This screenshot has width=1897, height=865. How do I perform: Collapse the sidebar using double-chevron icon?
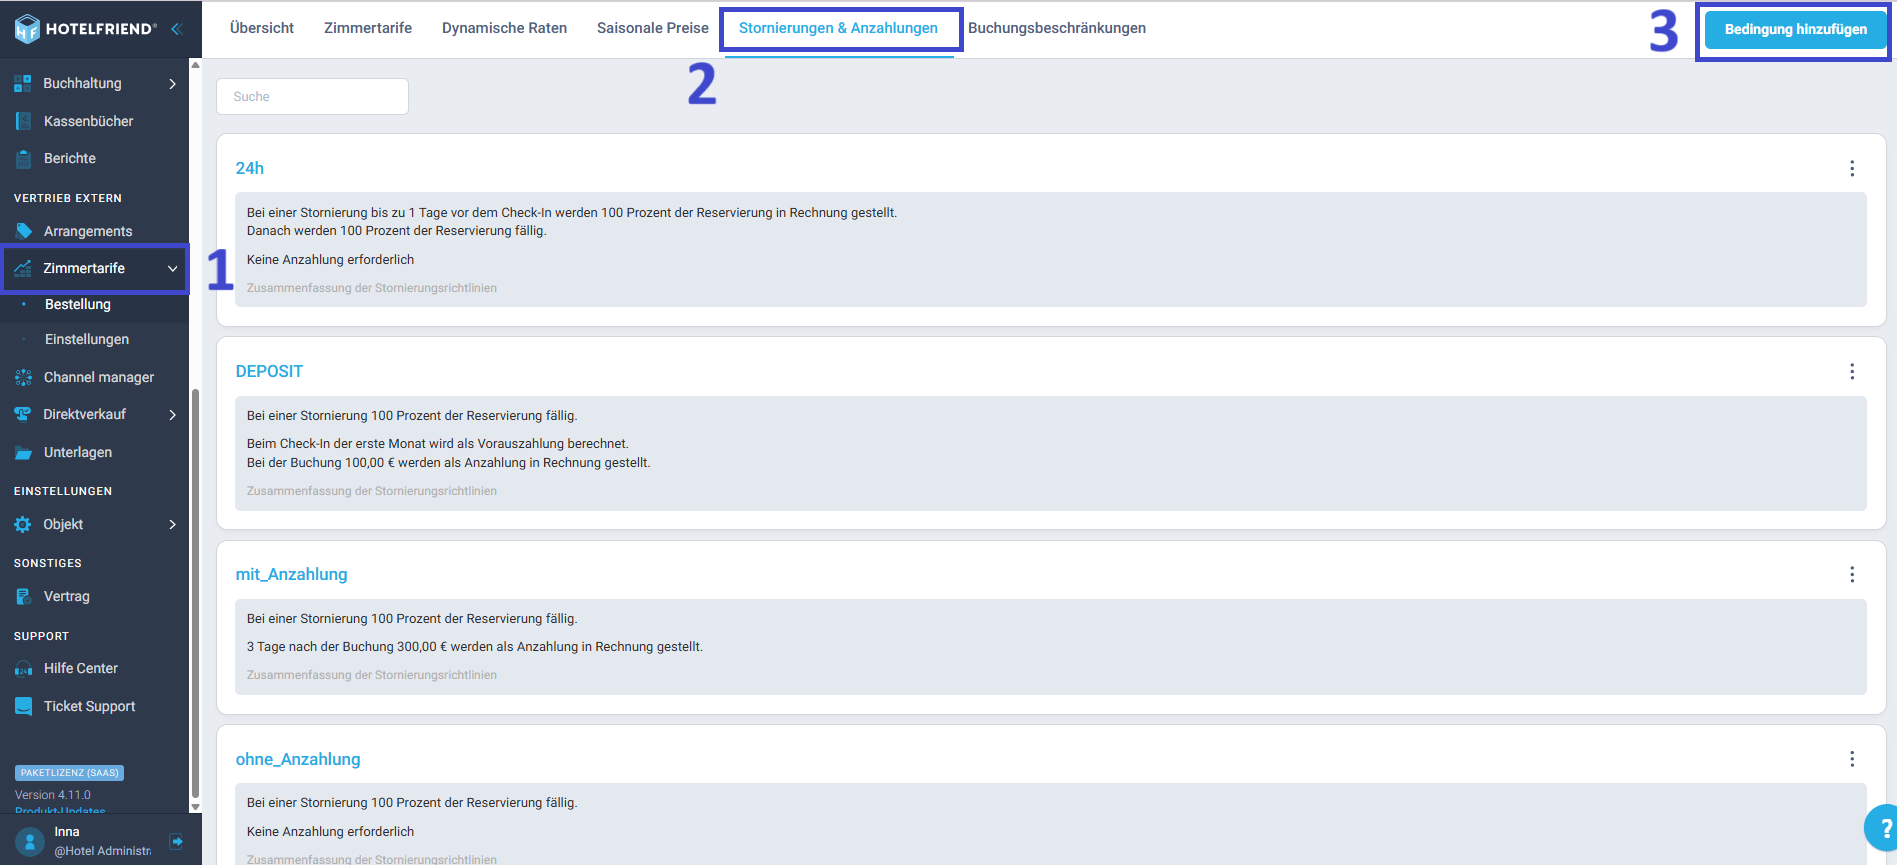177,29
